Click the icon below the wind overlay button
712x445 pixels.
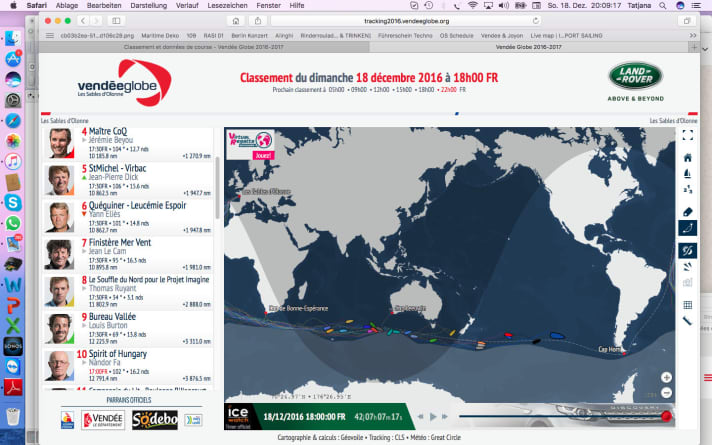coord(687,267)
